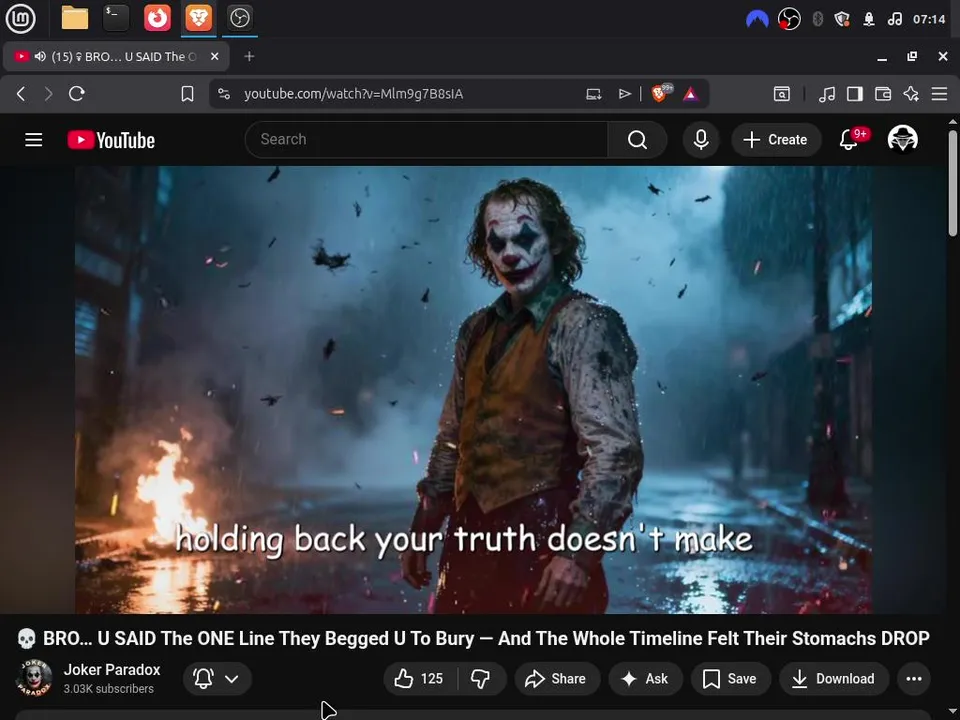The image size is (960, 720).
Task: Open sound volume tray icon
Action: (894, 19)
